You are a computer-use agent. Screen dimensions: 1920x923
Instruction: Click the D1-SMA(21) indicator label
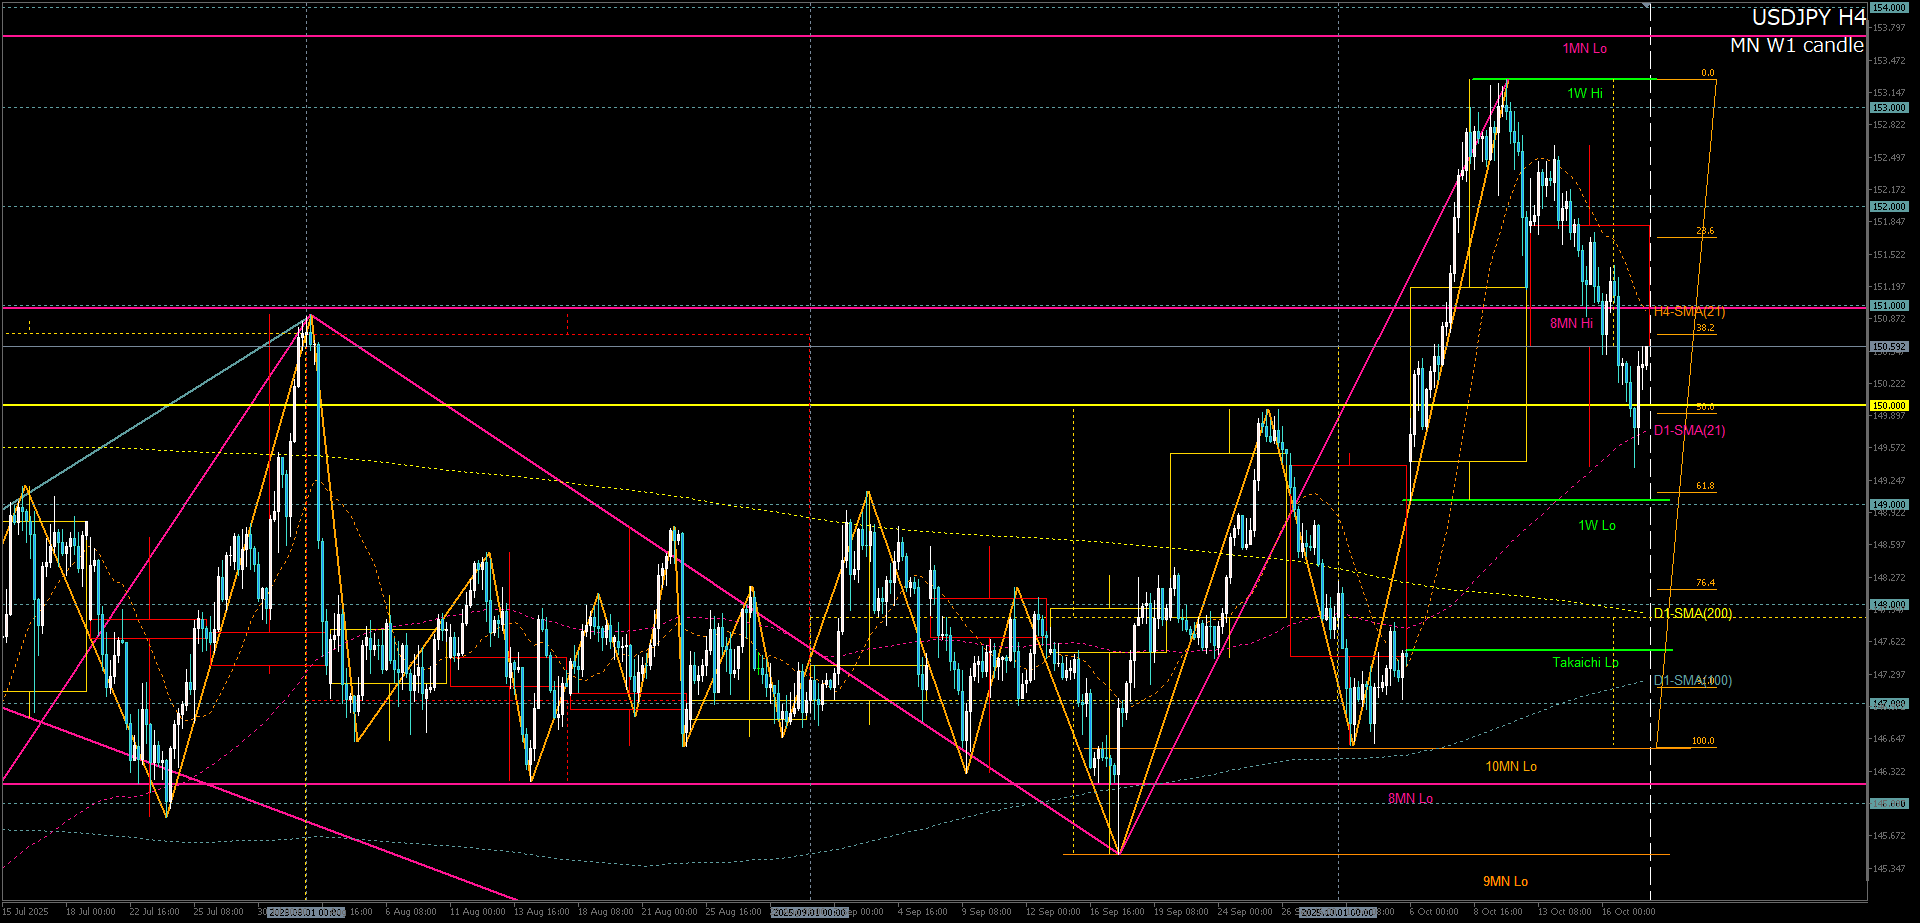pos(1689,431)
